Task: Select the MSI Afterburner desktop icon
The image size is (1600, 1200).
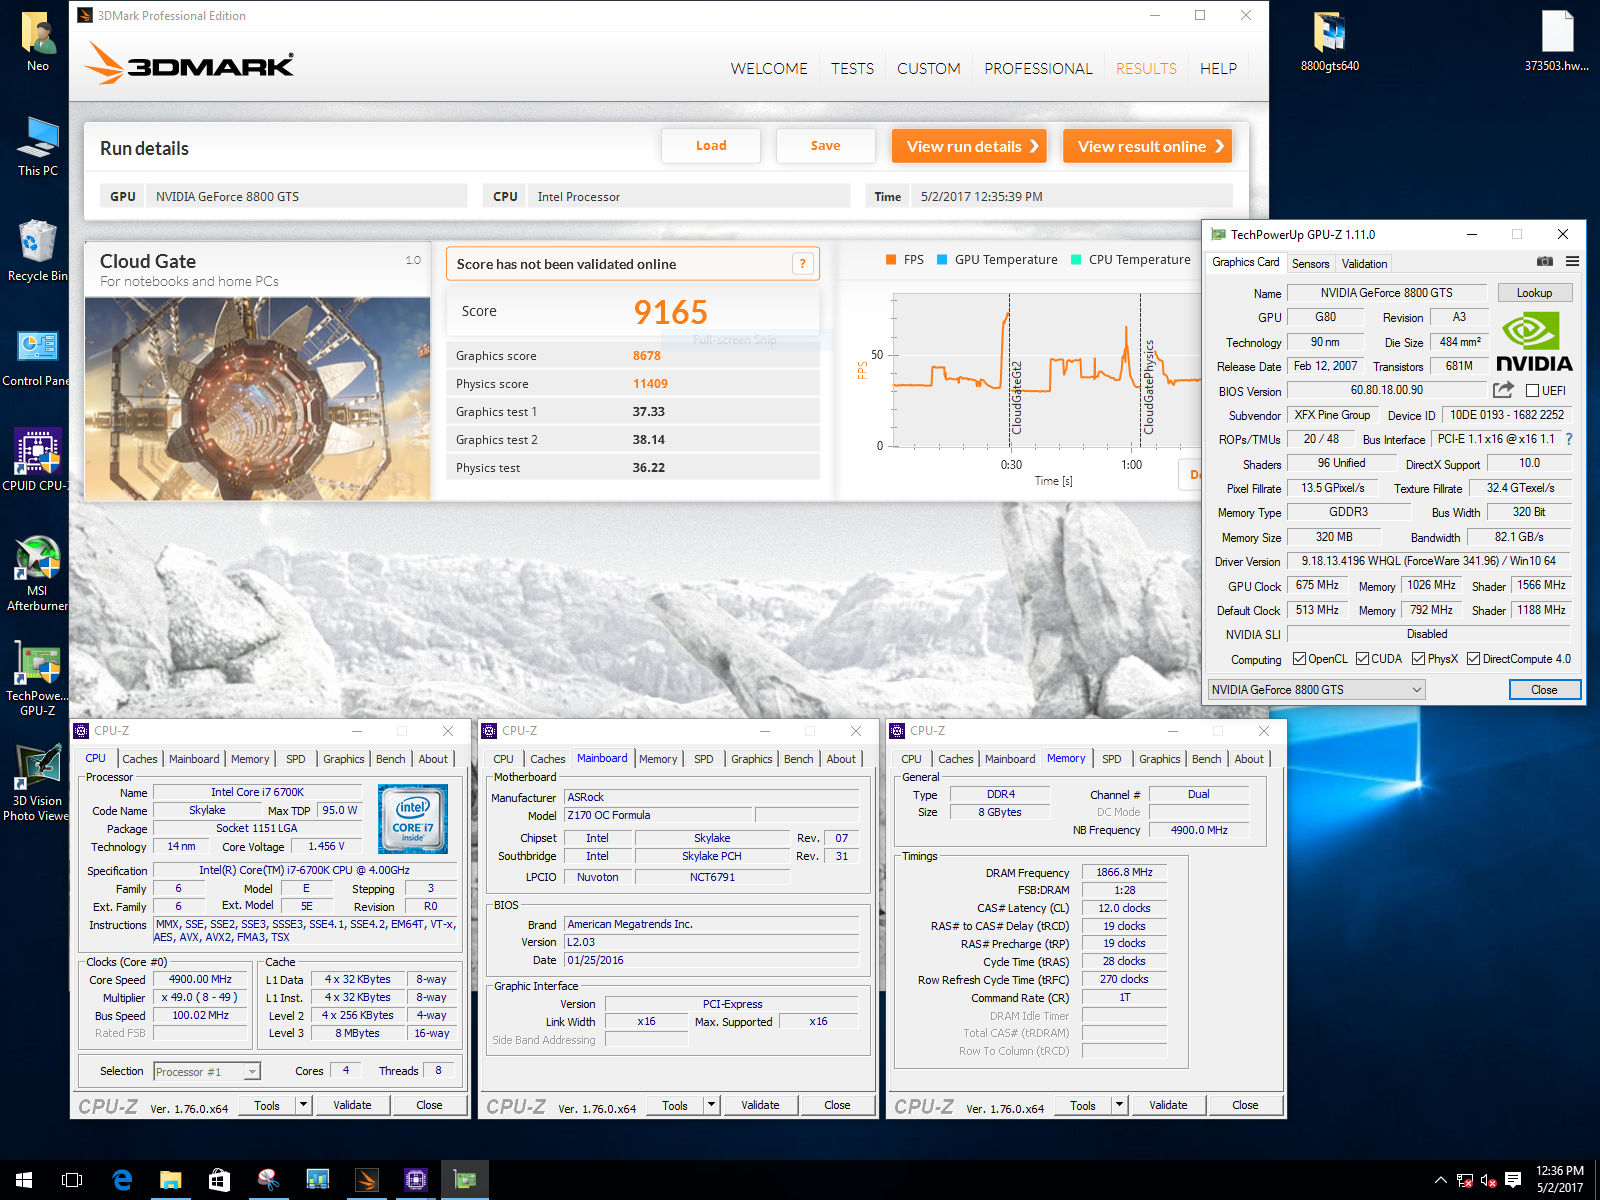Action: tap(38, 574)
